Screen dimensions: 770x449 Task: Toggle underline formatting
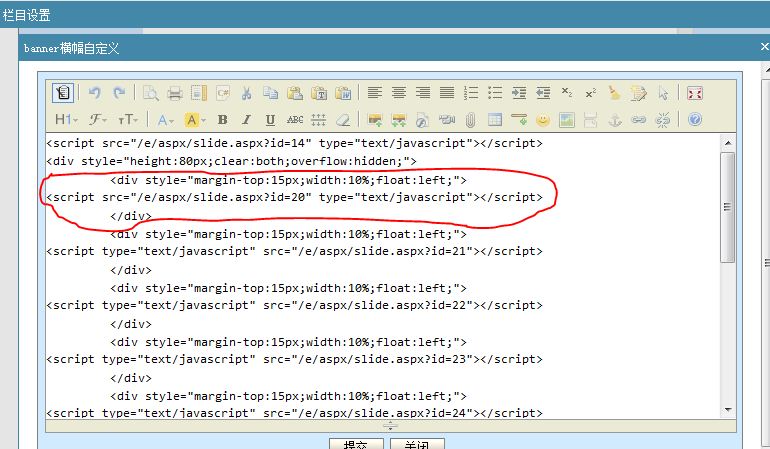tap(270, 119)
